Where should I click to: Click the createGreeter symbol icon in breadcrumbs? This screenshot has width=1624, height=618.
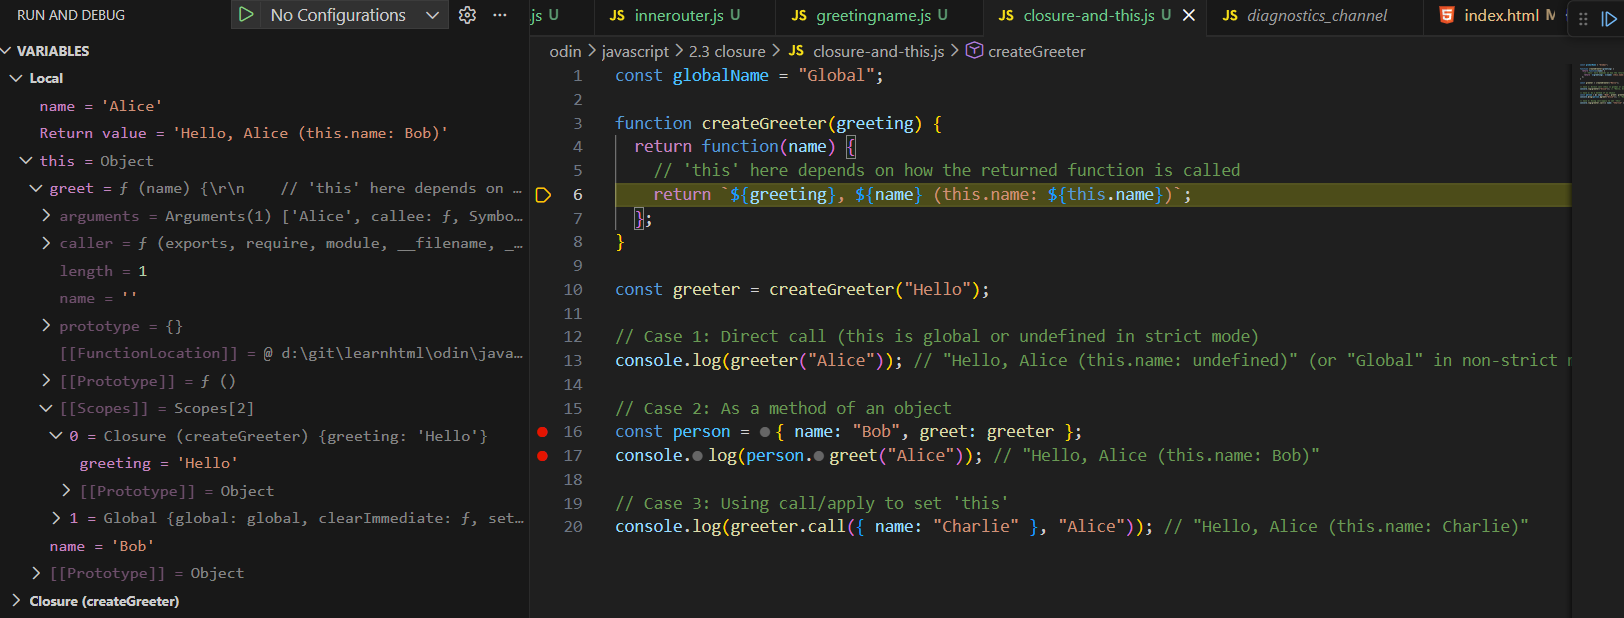(x=974, y=51)
